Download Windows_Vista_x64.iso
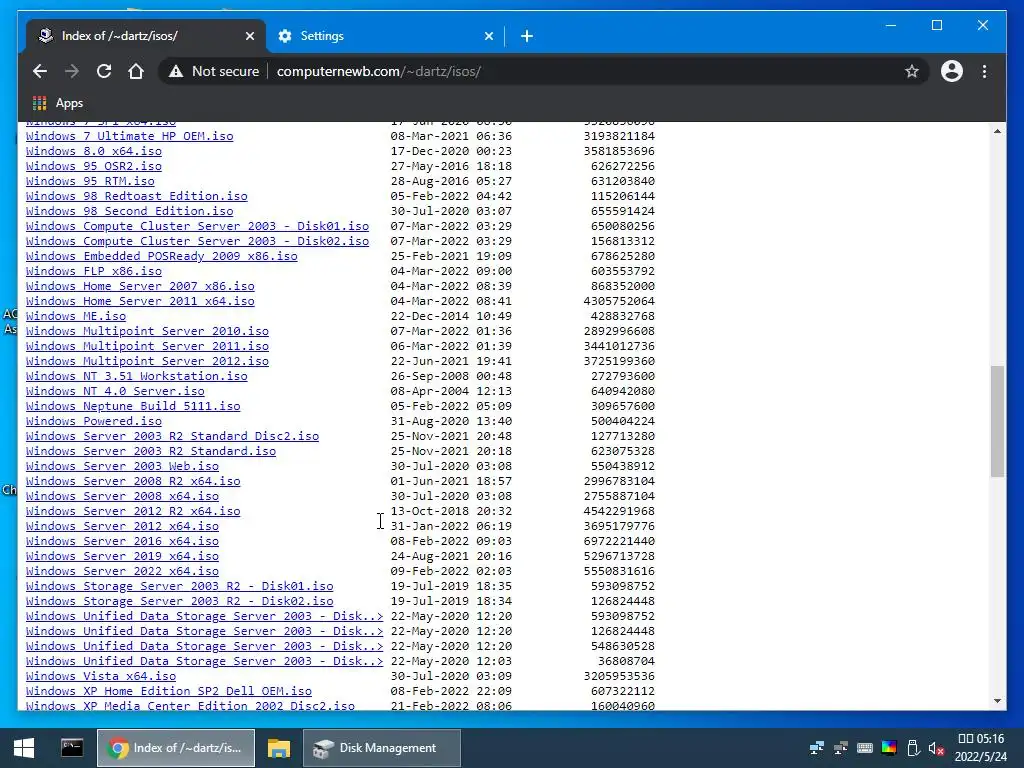Viewport: 1024px width, 768px height. [101, 677]
